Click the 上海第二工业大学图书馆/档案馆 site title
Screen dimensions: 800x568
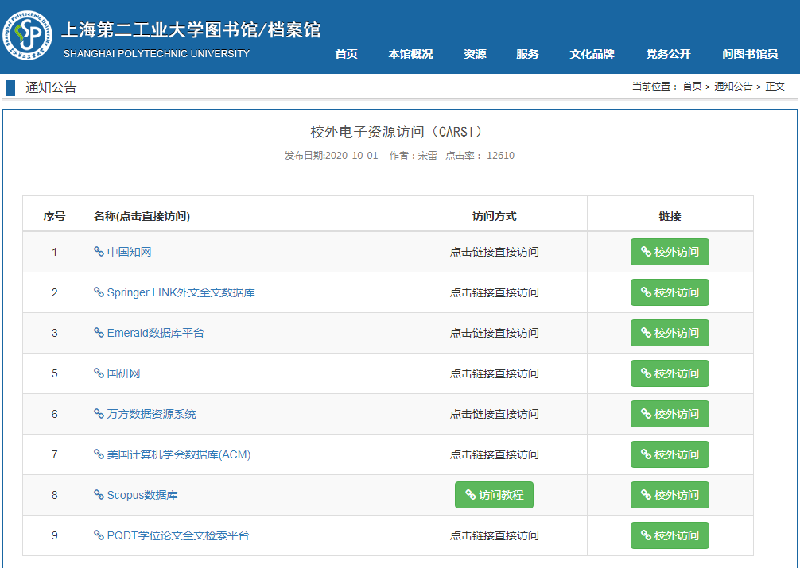point(191,29)
